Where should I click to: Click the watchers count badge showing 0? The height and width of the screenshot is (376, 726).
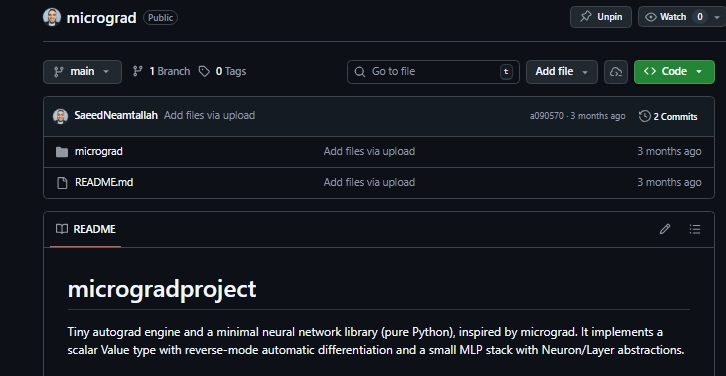tap(700, 17)
